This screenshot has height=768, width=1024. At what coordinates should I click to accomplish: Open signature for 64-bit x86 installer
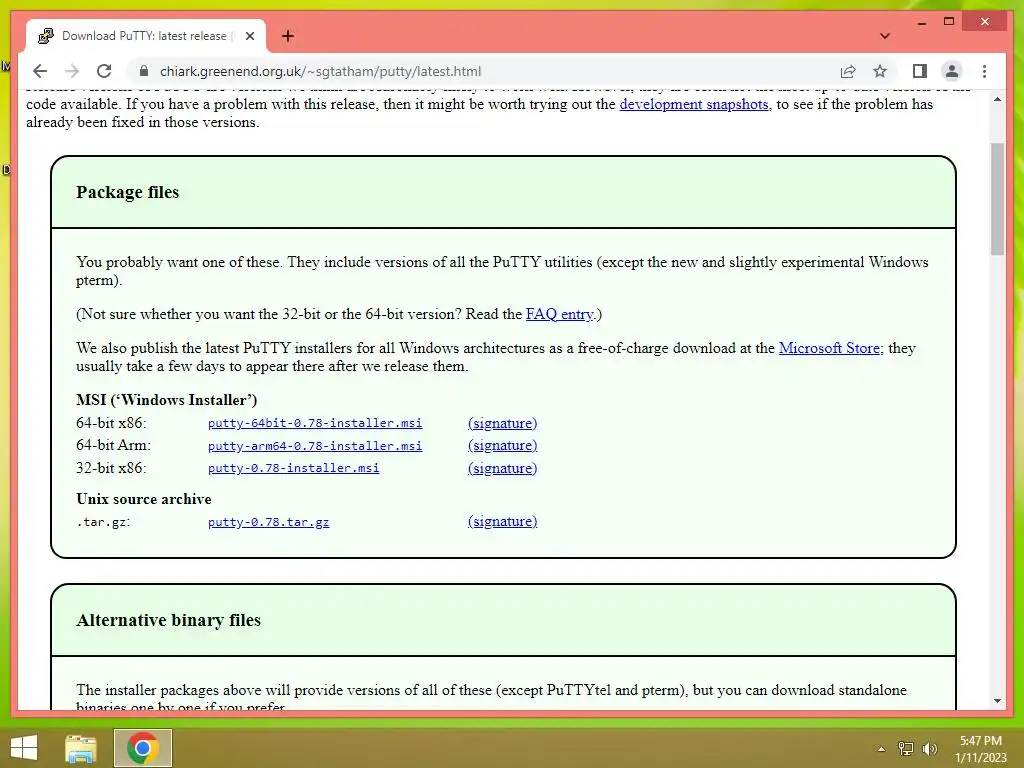[502, 423]
